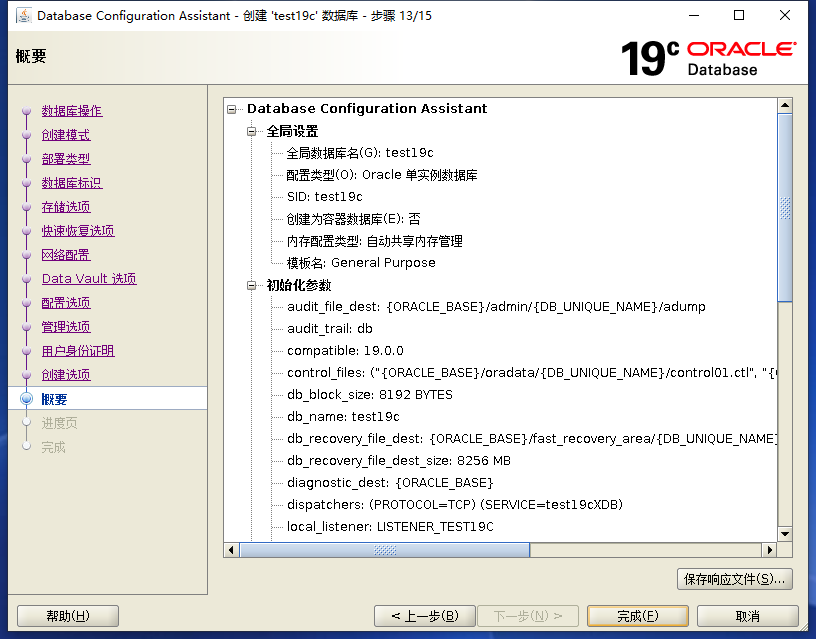816x639 pixels.
Task: Go back with 上一步(B)
Action: click(425, 616)
